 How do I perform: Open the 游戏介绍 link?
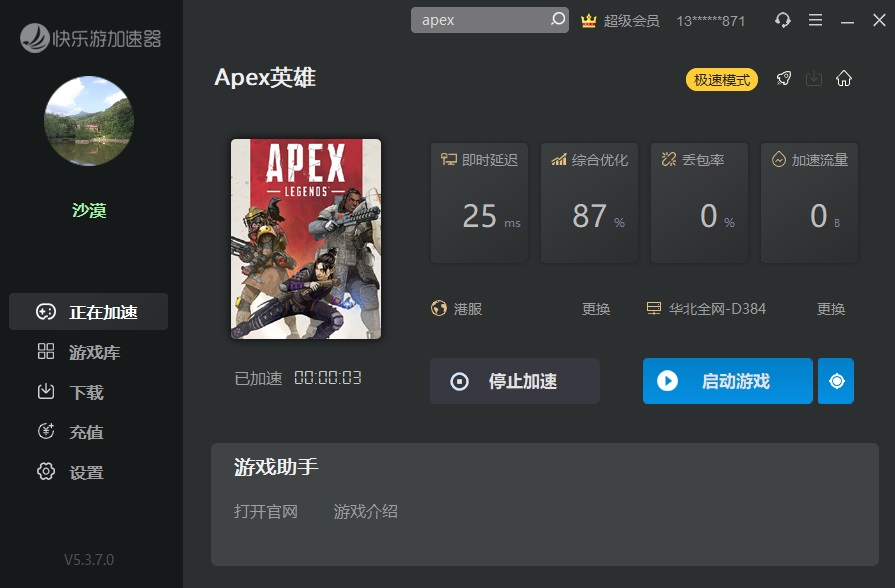tap(366, 511)
